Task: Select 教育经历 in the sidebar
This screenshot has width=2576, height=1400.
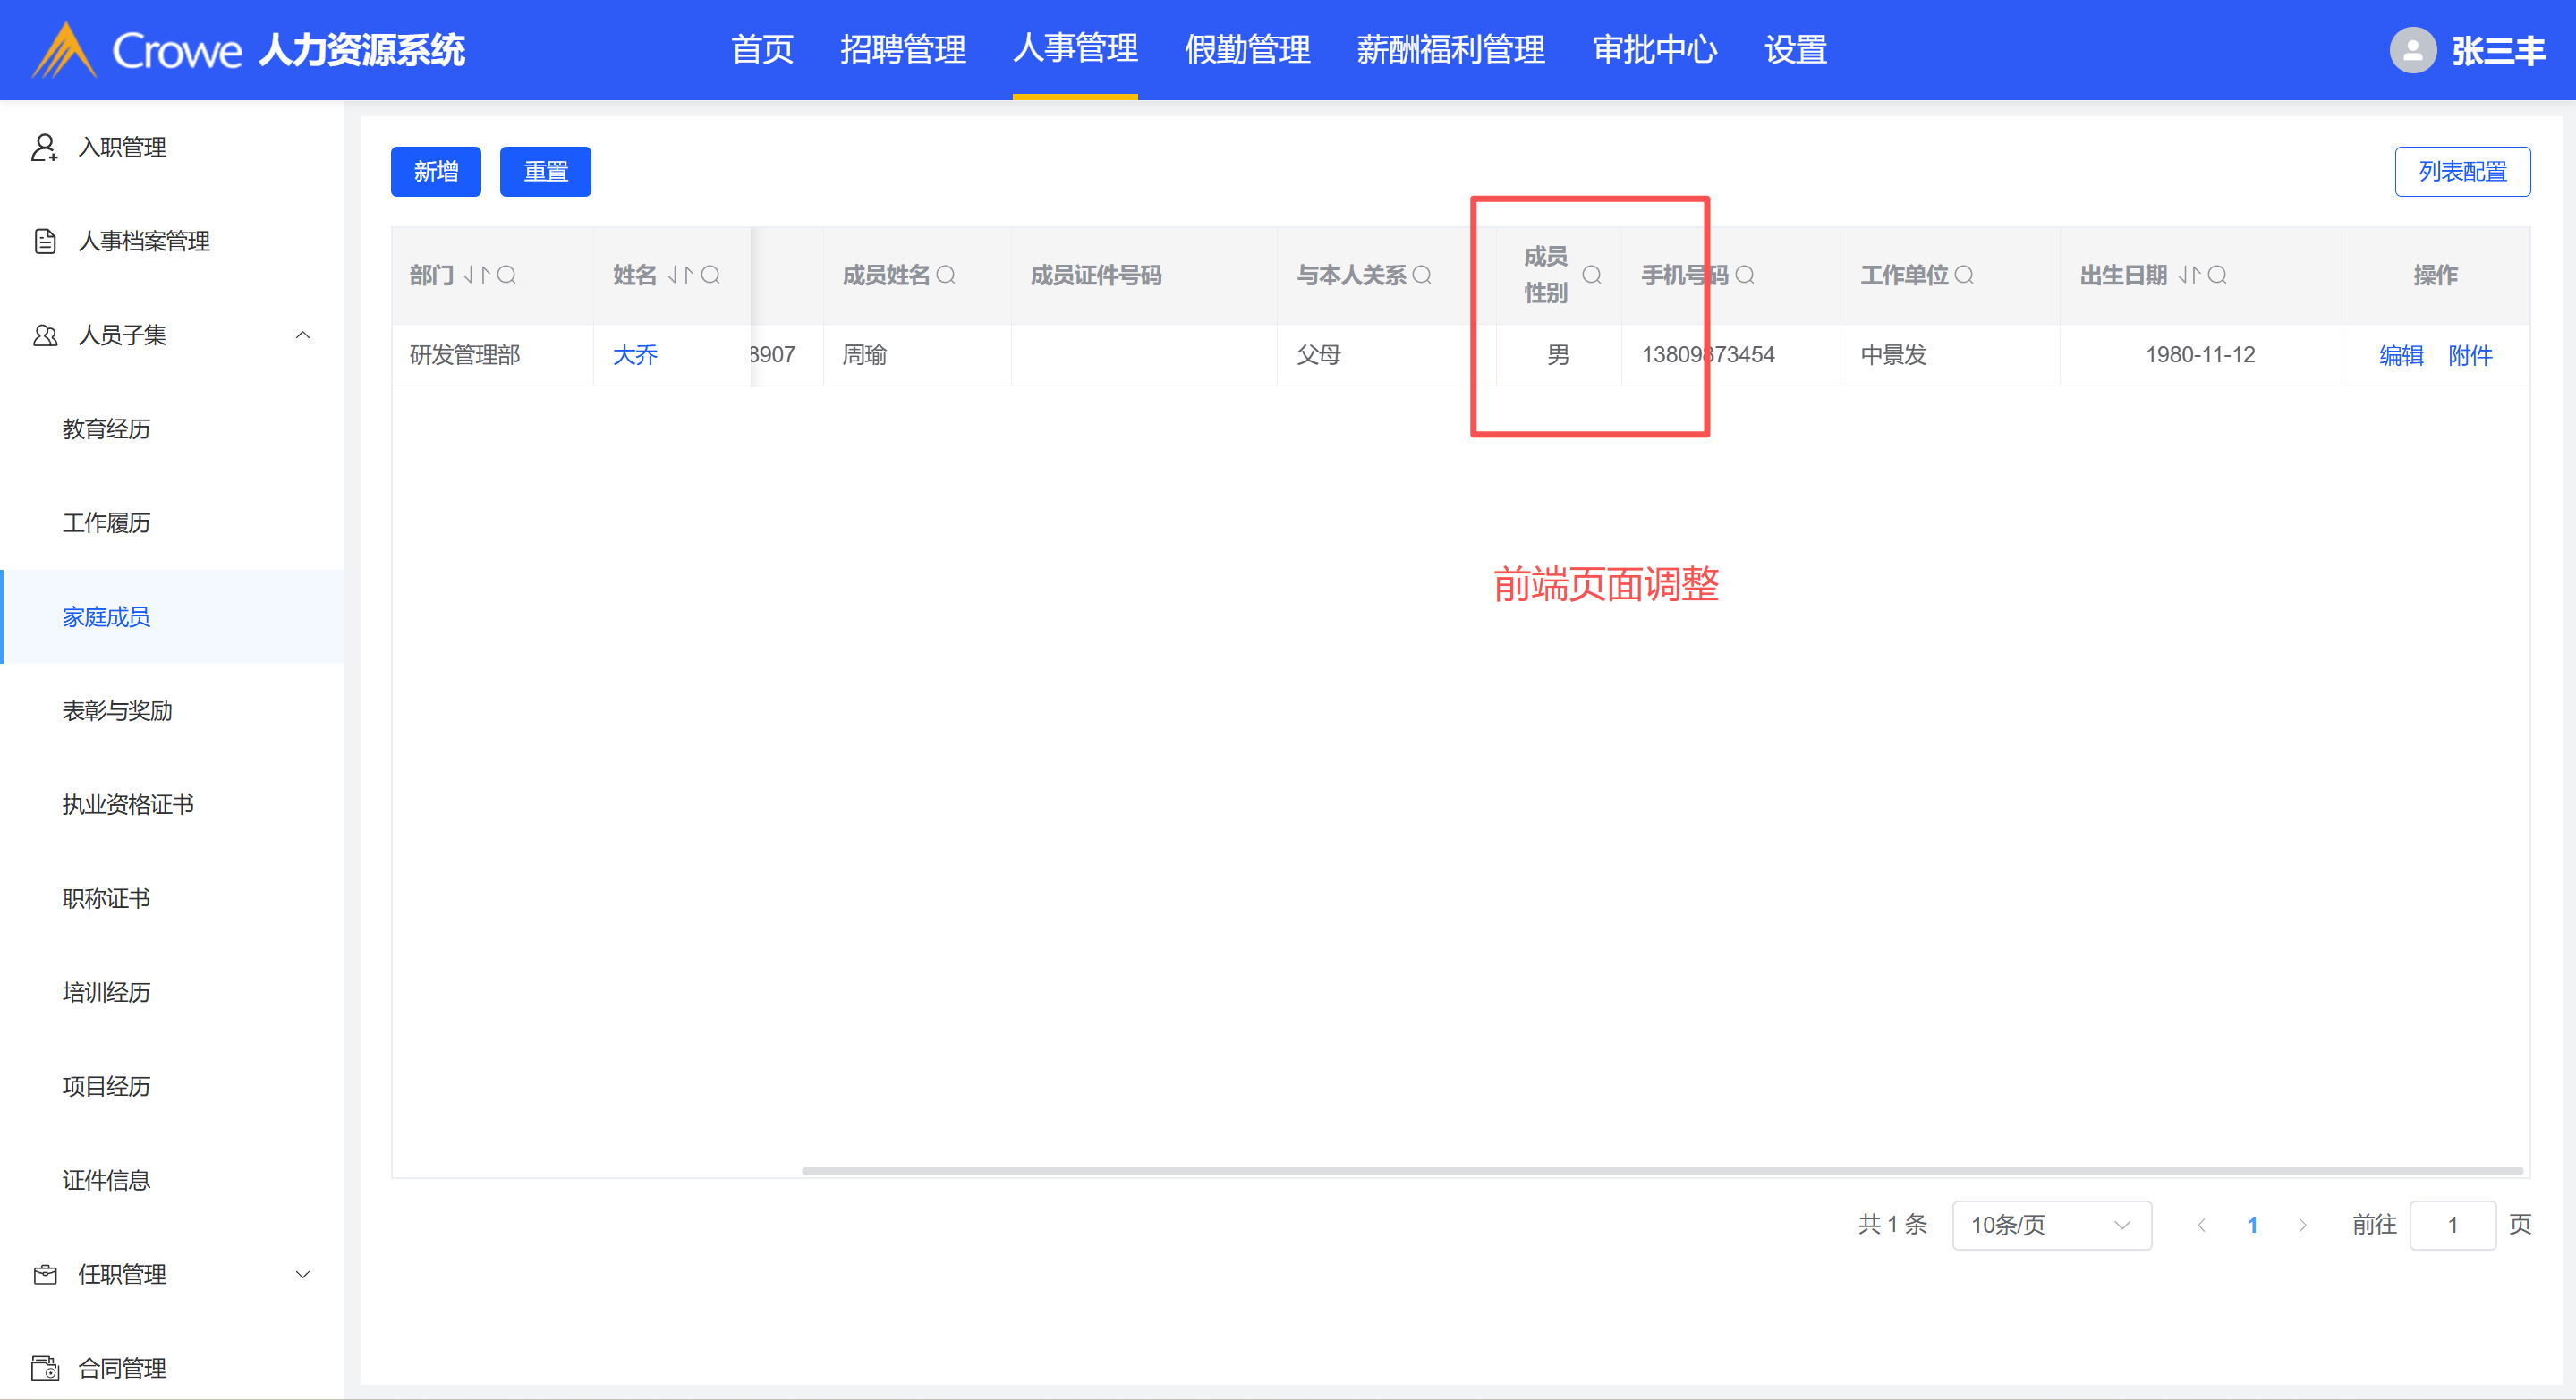Action: point(106,429)
